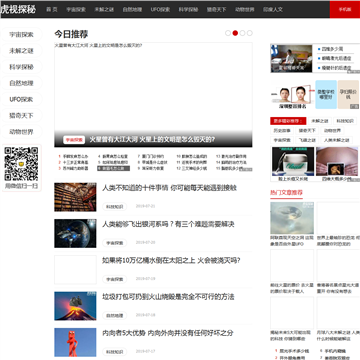
Task: Click 猎奇天下 tag in 更多精彩推荐
Action: [x=307, y=131]
